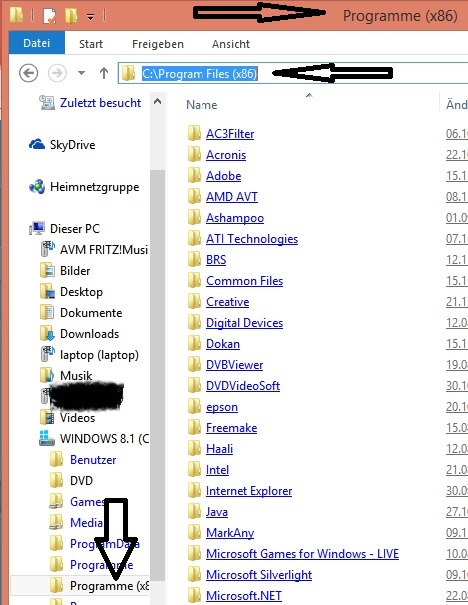Select WINDOWS 8.1 (C:) drive

[104, 439]
